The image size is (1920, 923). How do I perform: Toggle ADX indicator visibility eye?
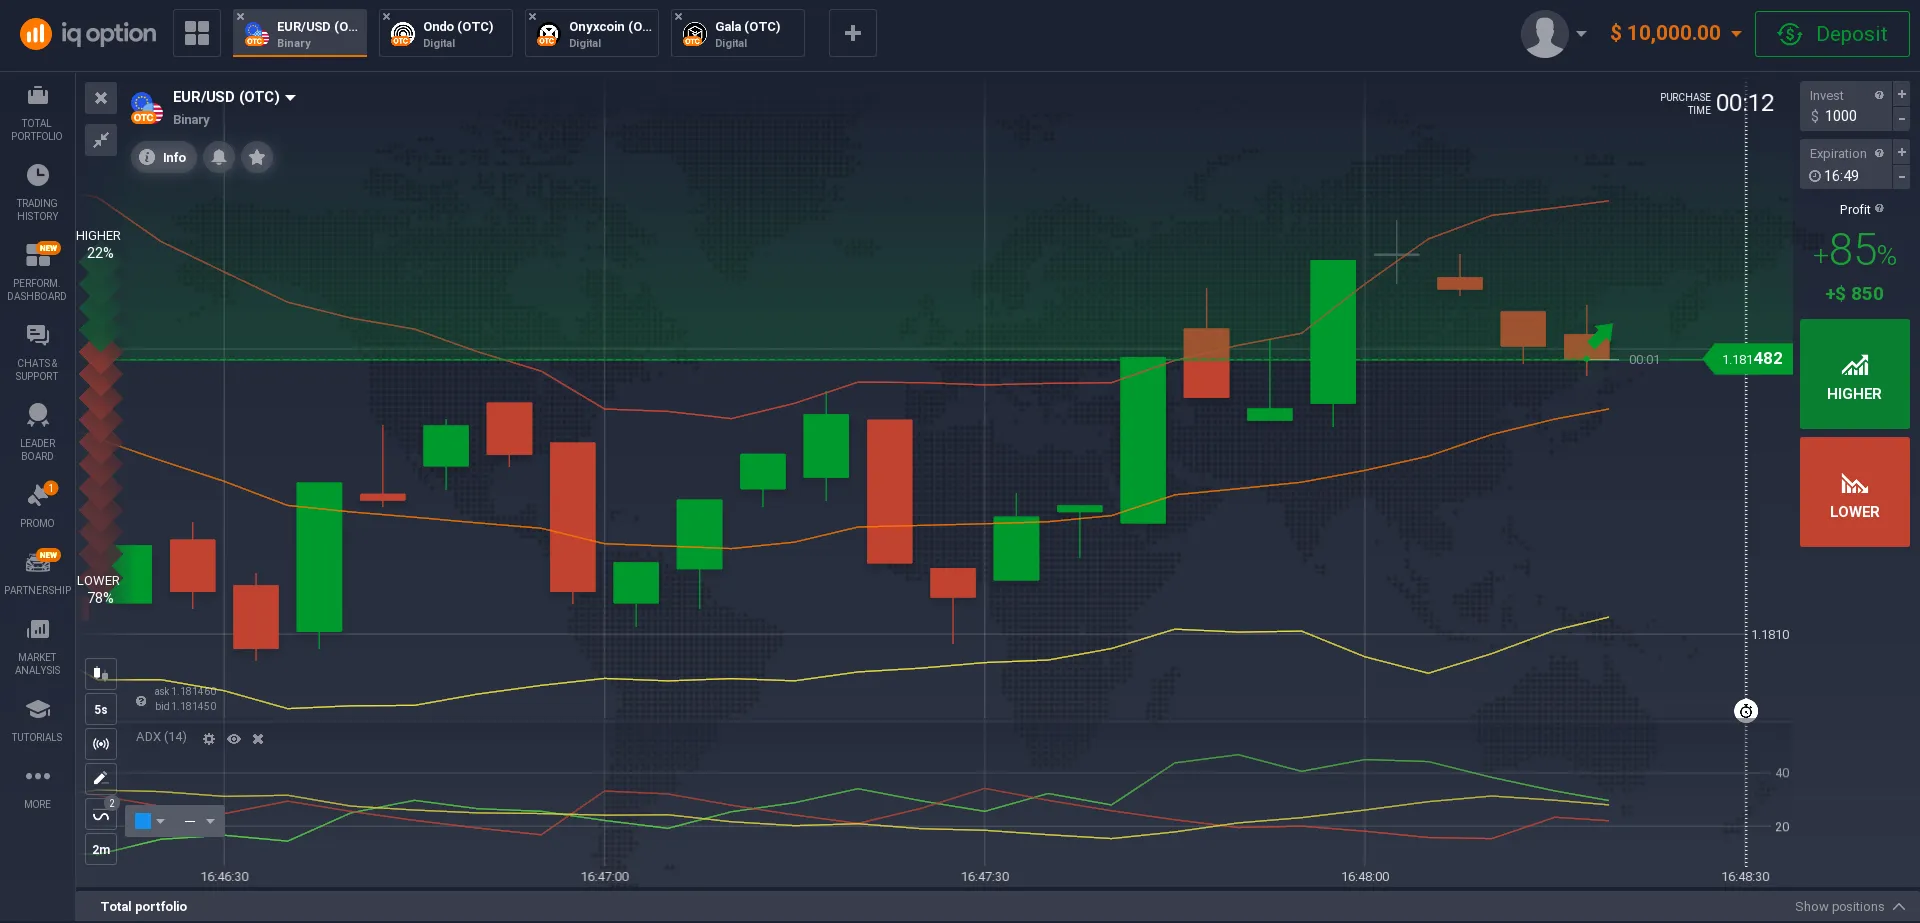234,739
